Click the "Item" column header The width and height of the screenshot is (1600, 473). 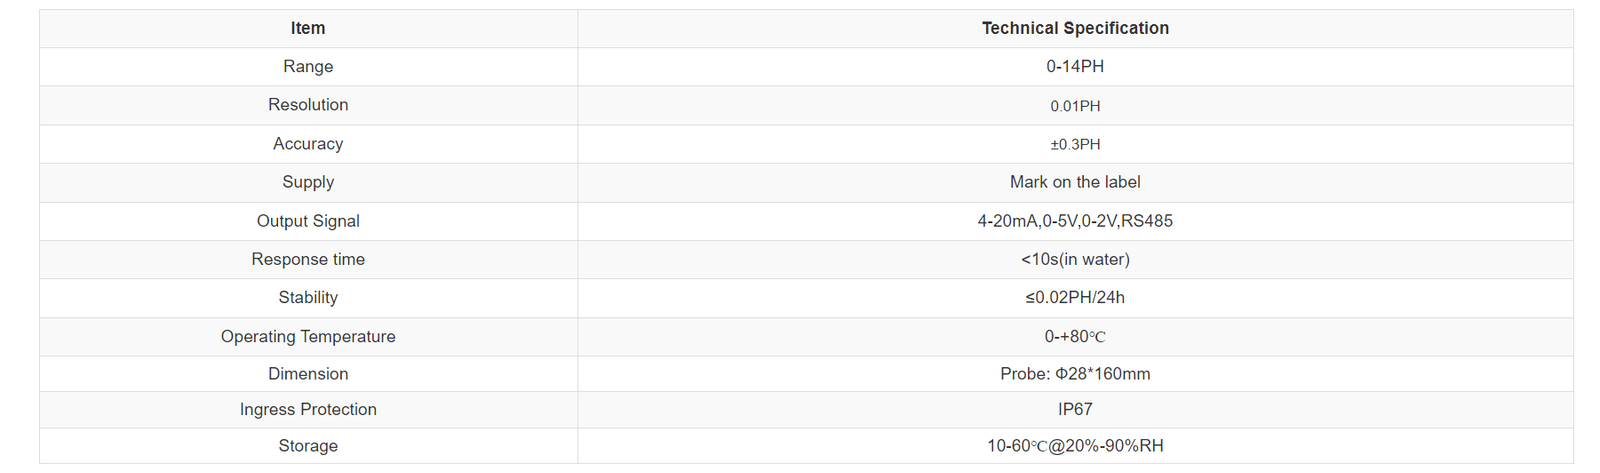click(x=308, y=28)
